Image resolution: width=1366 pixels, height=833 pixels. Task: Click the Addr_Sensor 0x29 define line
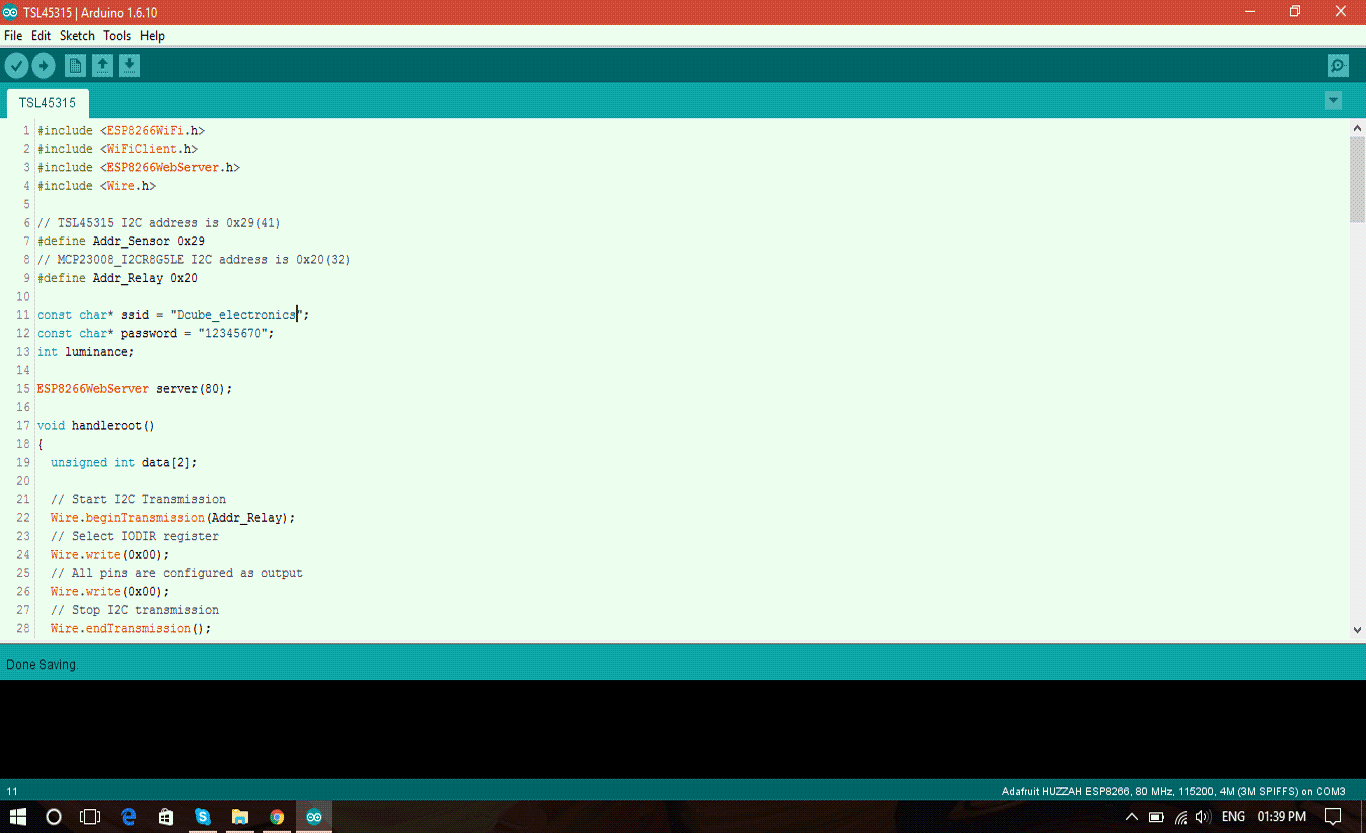(121, 241)
